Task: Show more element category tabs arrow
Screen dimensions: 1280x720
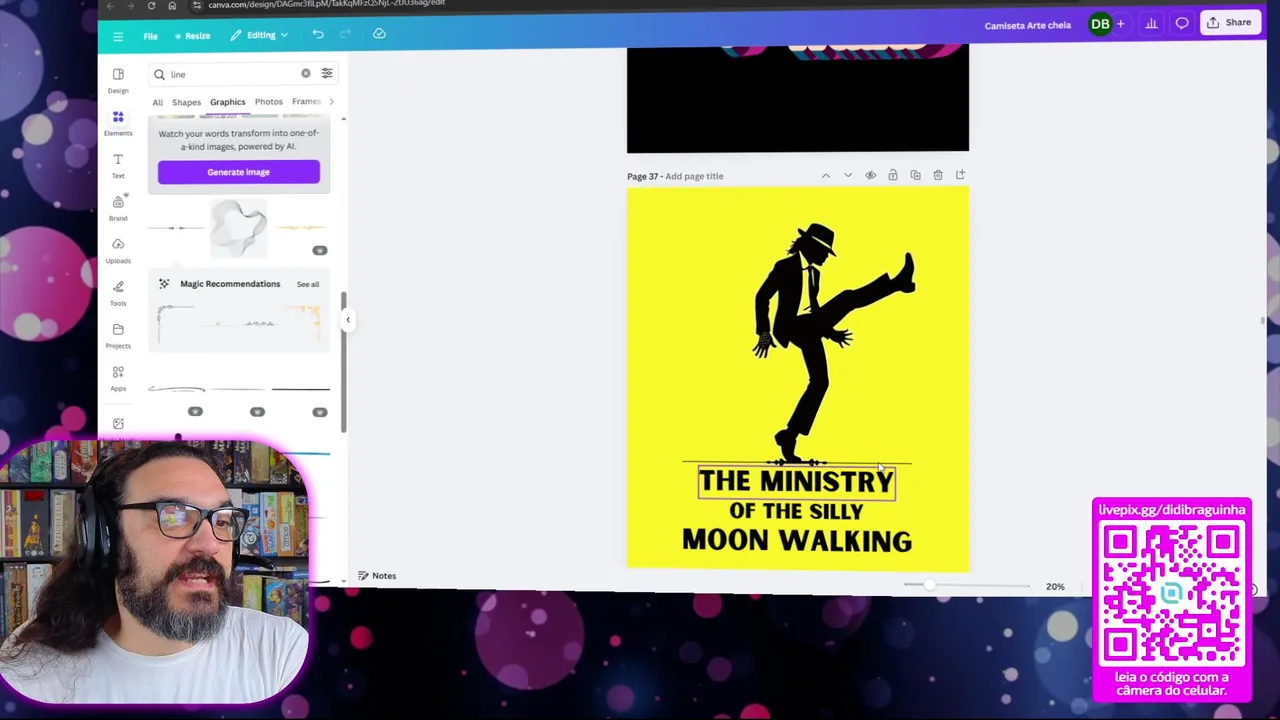Action: [x=331, y=101]
